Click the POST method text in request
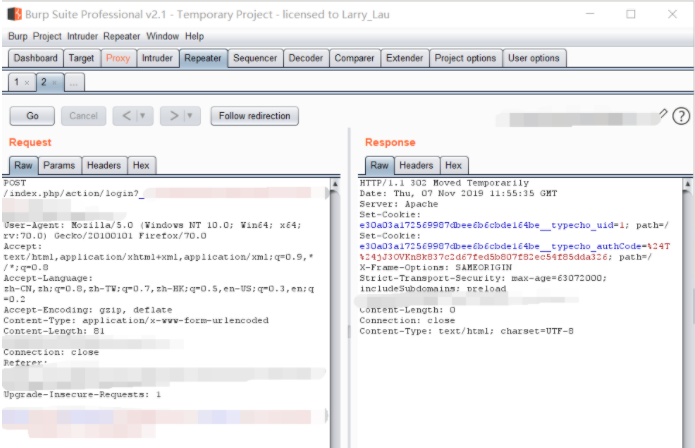695x448 pixels. [15, 183]
